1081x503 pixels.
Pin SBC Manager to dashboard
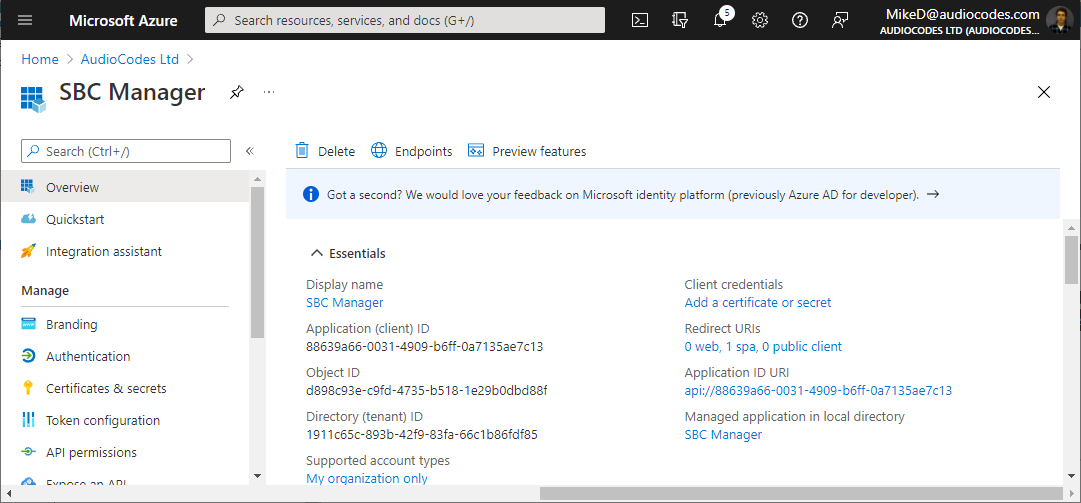point(236,92)
